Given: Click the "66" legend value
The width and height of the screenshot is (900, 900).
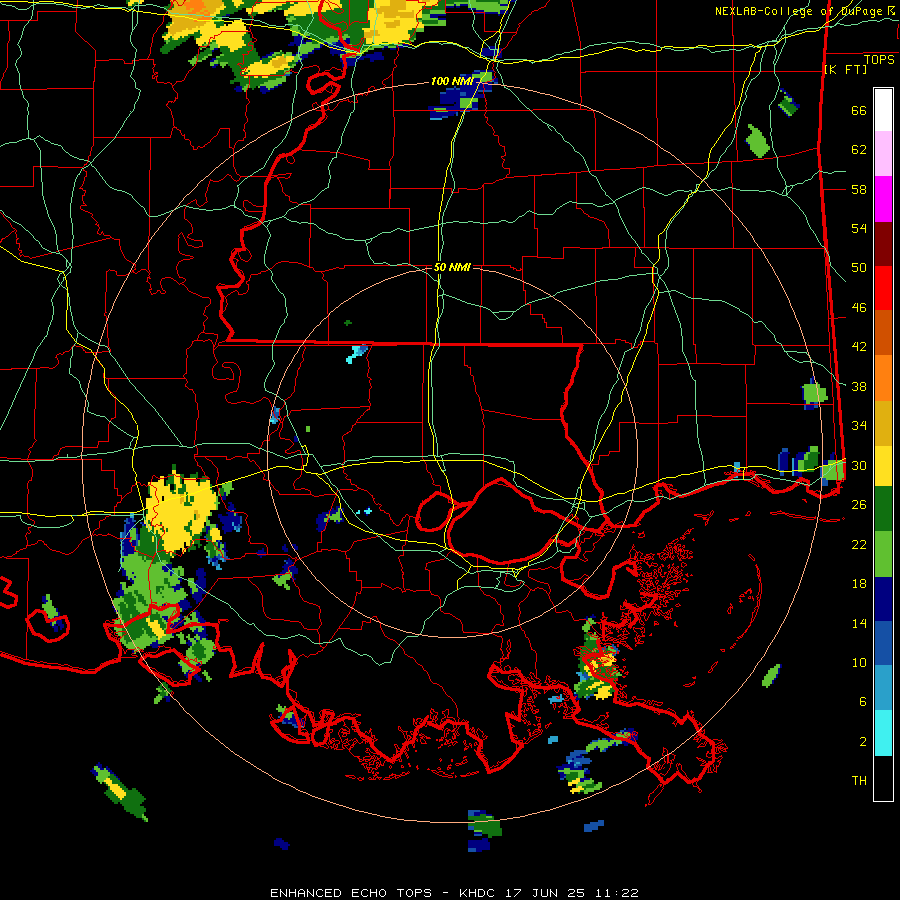Looking at the screenshot, I should tap(859, 110).
